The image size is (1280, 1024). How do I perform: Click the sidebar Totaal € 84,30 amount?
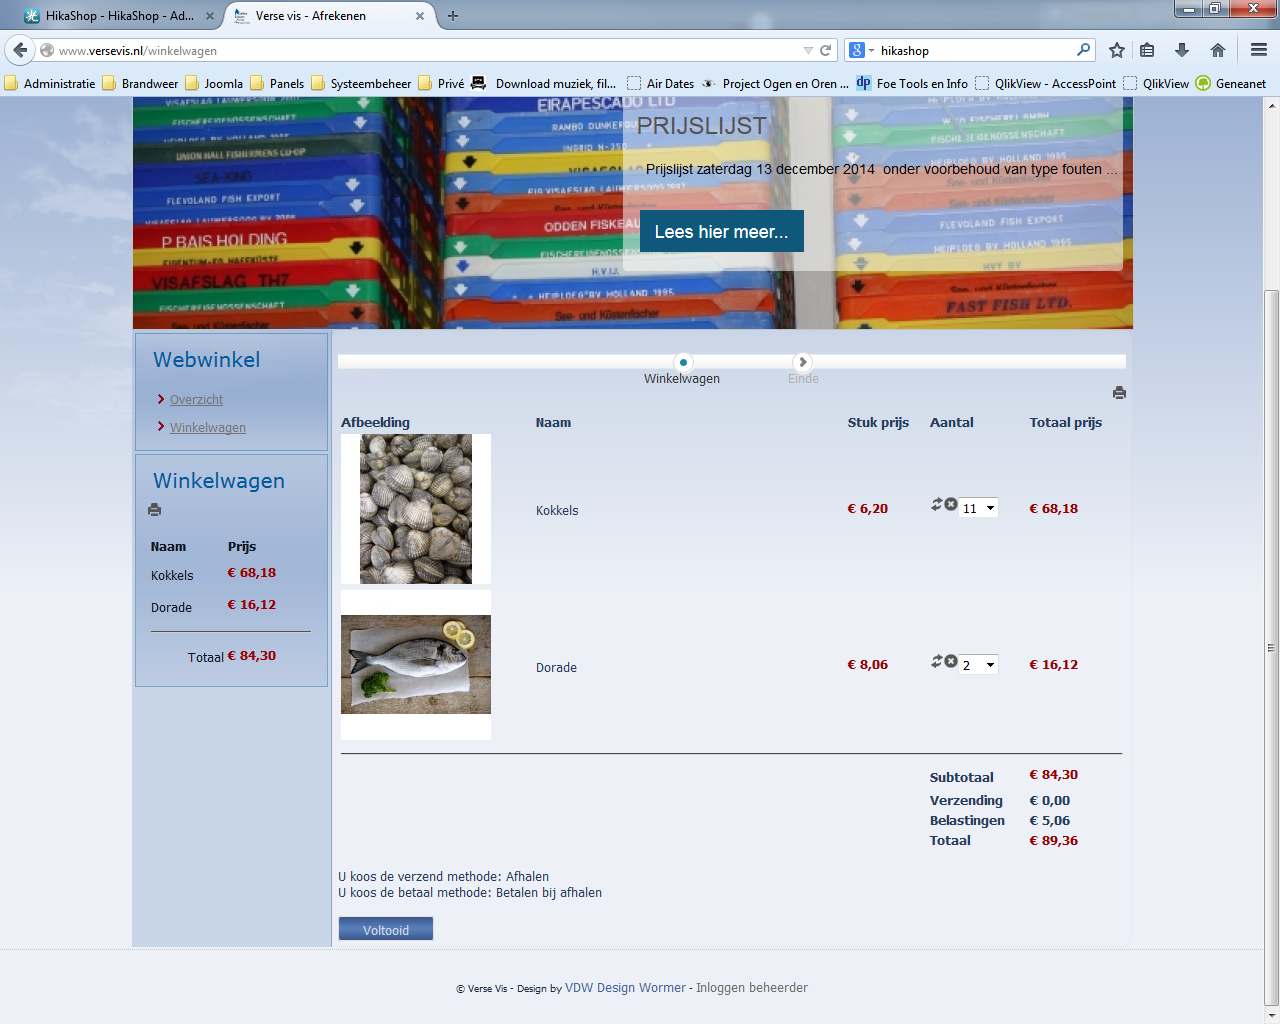(x=252, y=656)
